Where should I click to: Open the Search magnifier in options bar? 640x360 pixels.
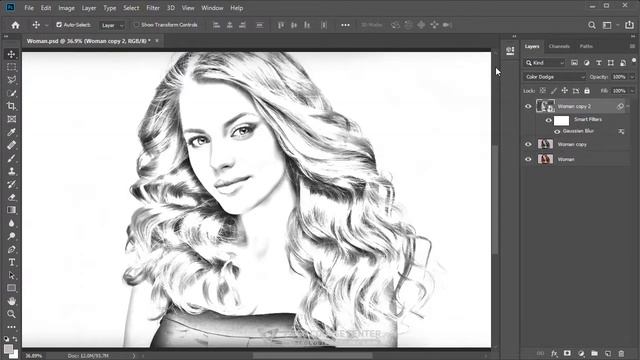point(592,25)
